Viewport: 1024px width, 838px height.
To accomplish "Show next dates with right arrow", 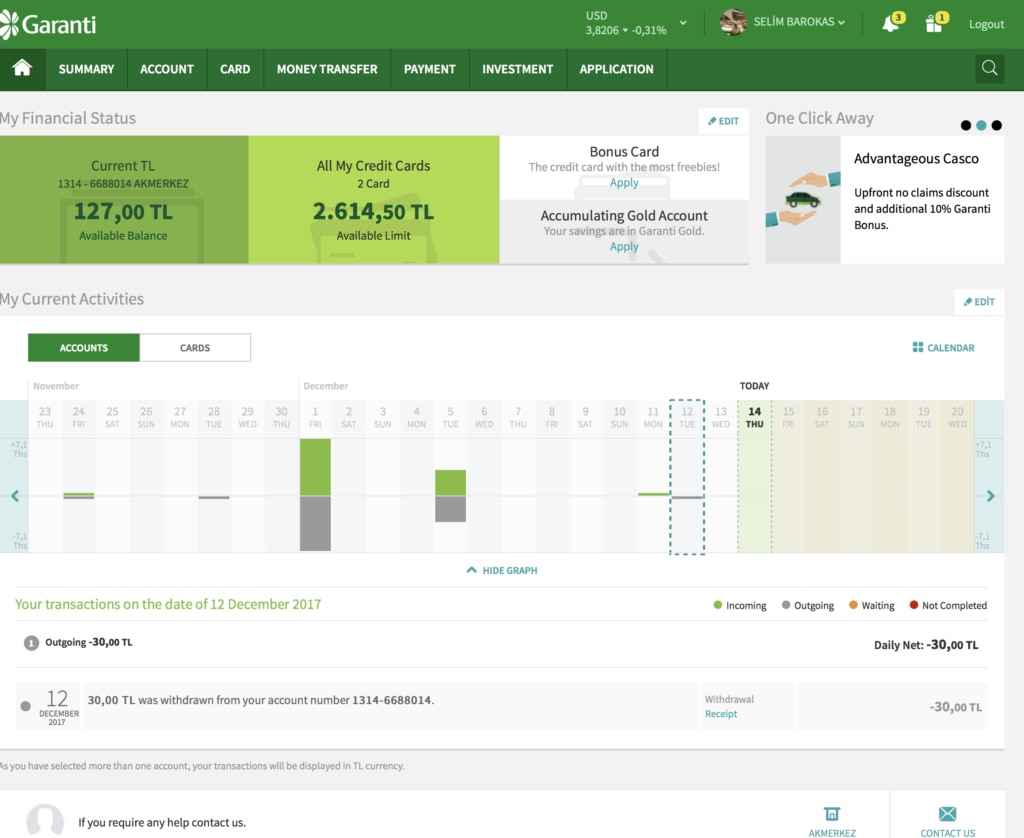I will pos(990,496).
